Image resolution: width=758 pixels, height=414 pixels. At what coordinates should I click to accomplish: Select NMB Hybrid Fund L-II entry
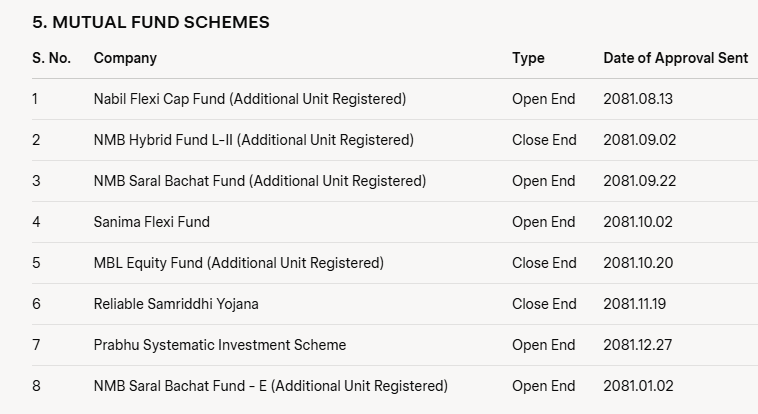(x=254, y=140)
